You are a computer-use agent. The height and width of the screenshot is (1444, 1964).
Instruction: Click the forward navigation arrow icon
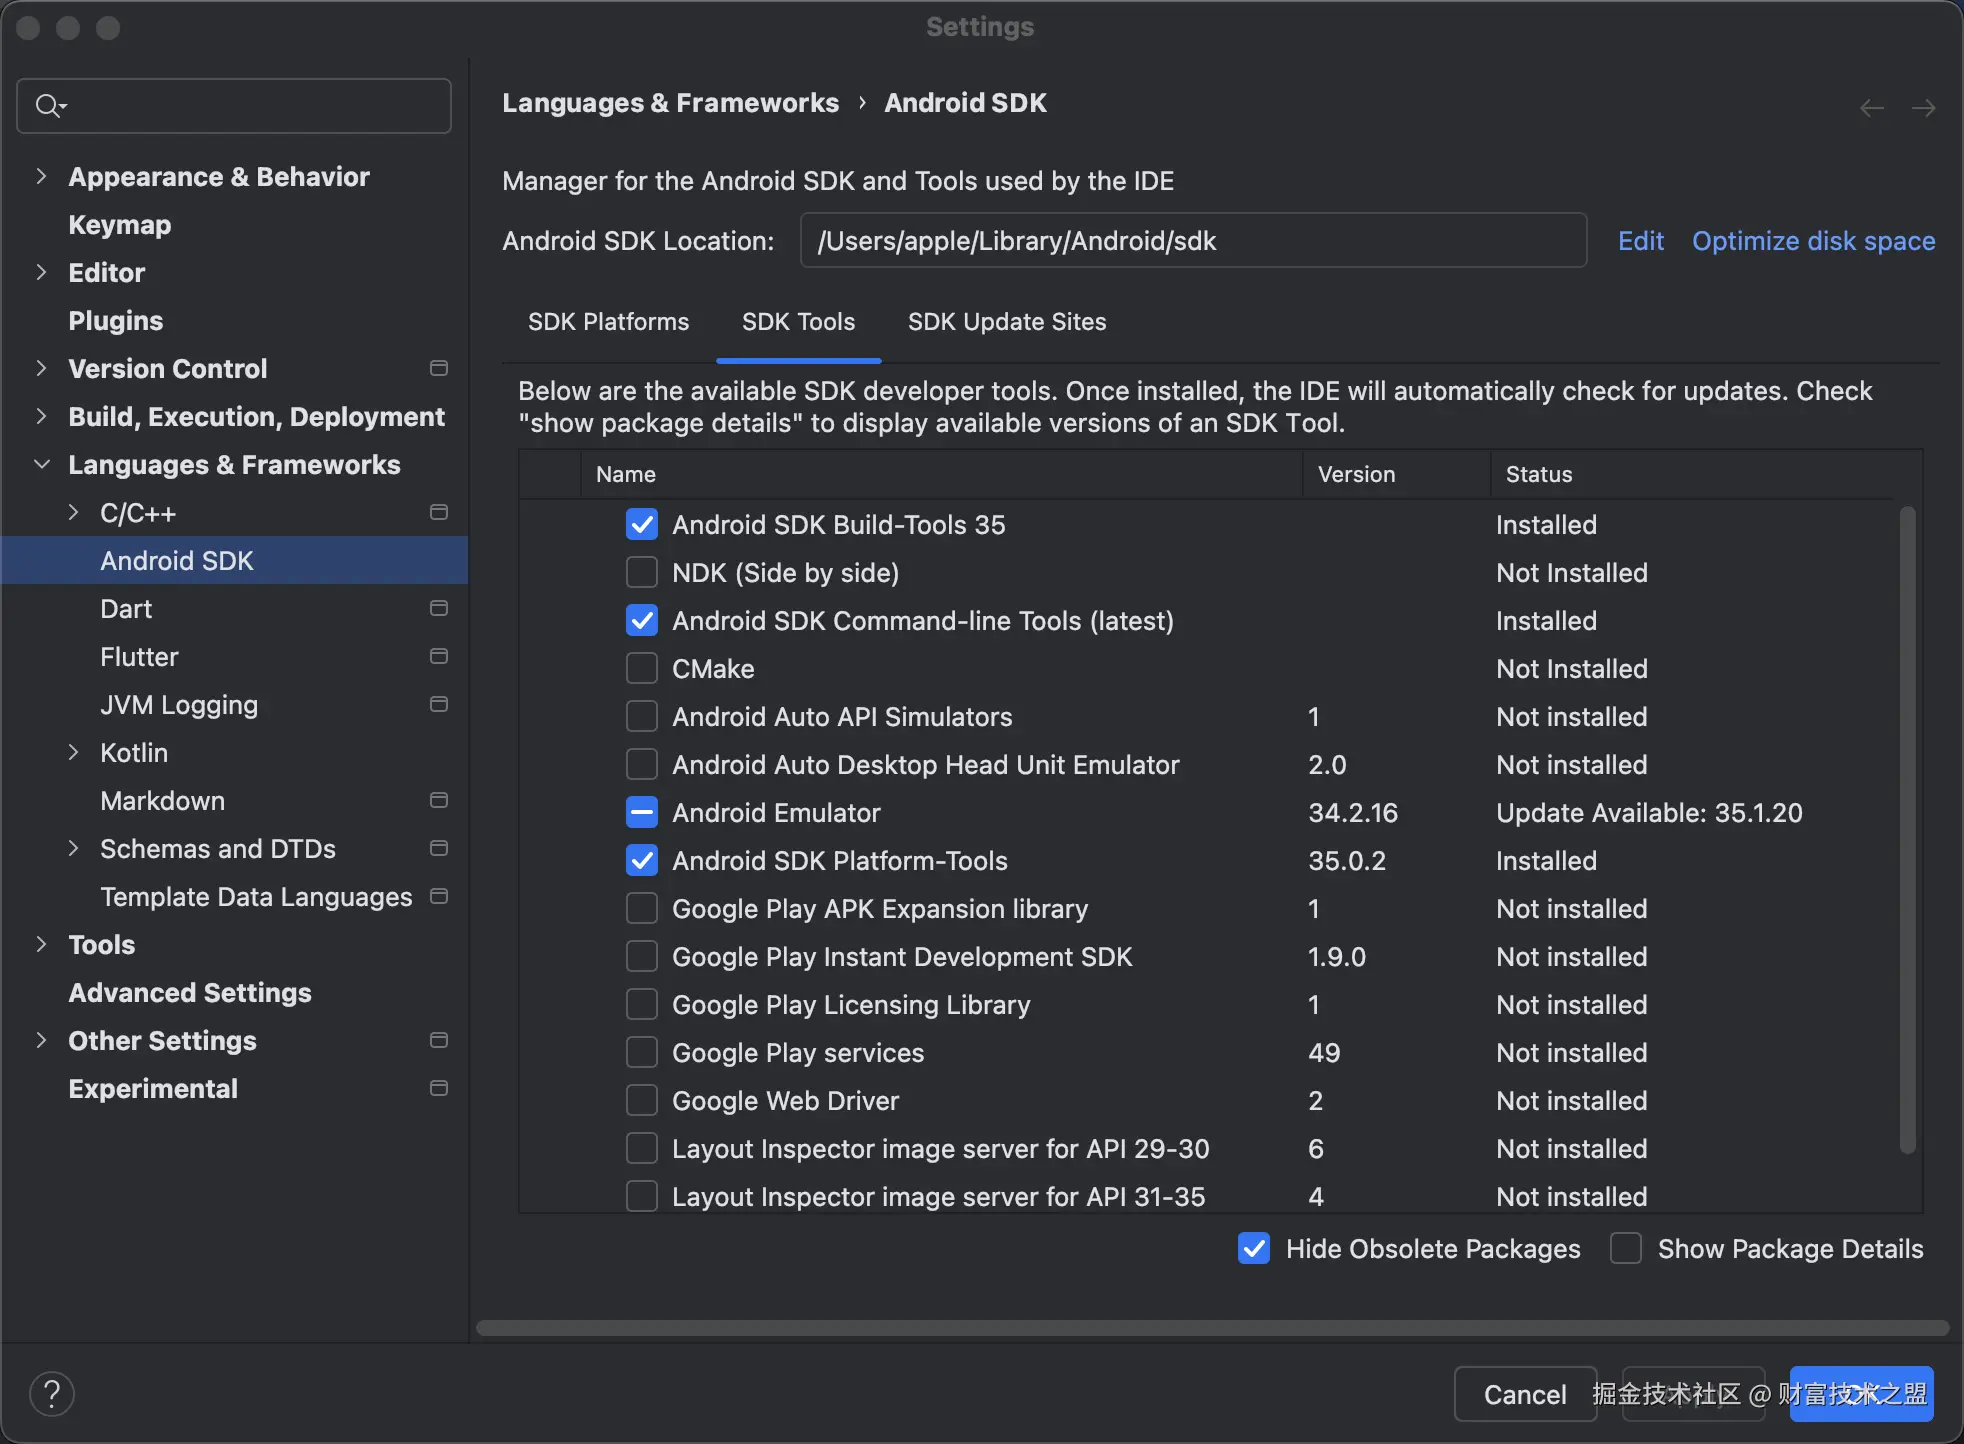1923,108
